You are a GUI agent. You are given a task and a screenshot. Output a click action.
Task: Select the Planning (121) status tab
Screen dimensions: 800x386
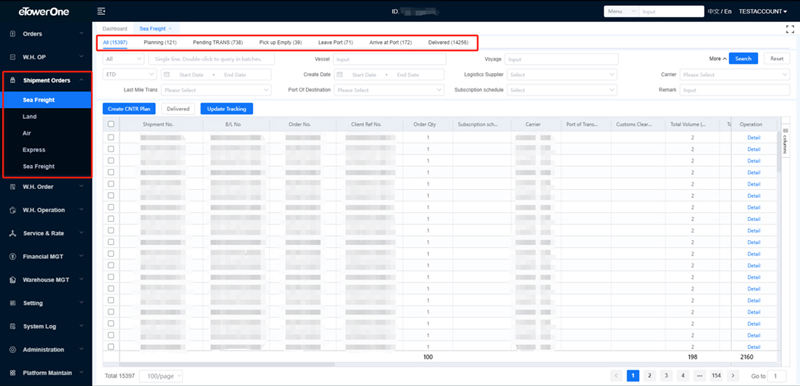pyautogui.click(x=160, y=42)
